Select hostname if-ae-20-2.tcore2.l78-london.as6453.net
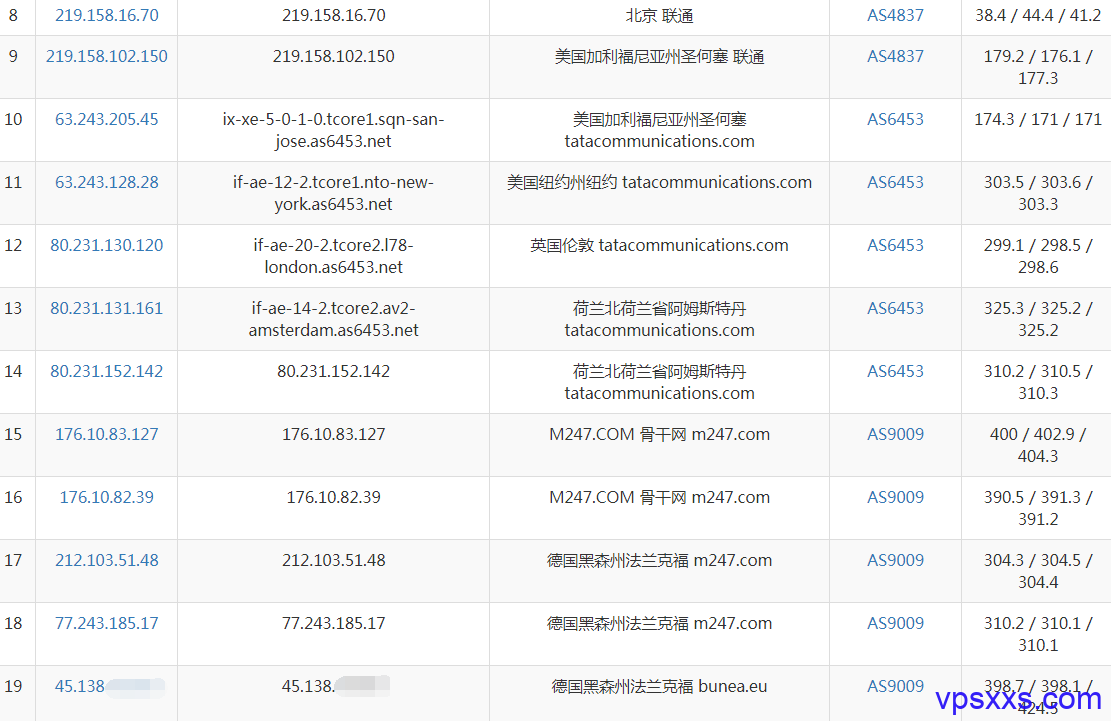The height and width of the screenshot is (721, 1111). [333, 256]
